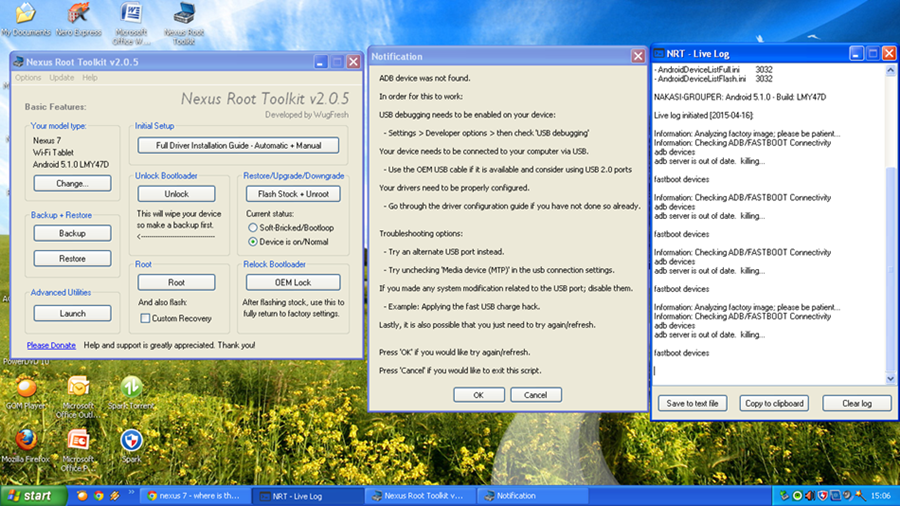Open Mozilla Firefox desktop icon
This screenshot has width=900, height=506.
pos(26,446)
